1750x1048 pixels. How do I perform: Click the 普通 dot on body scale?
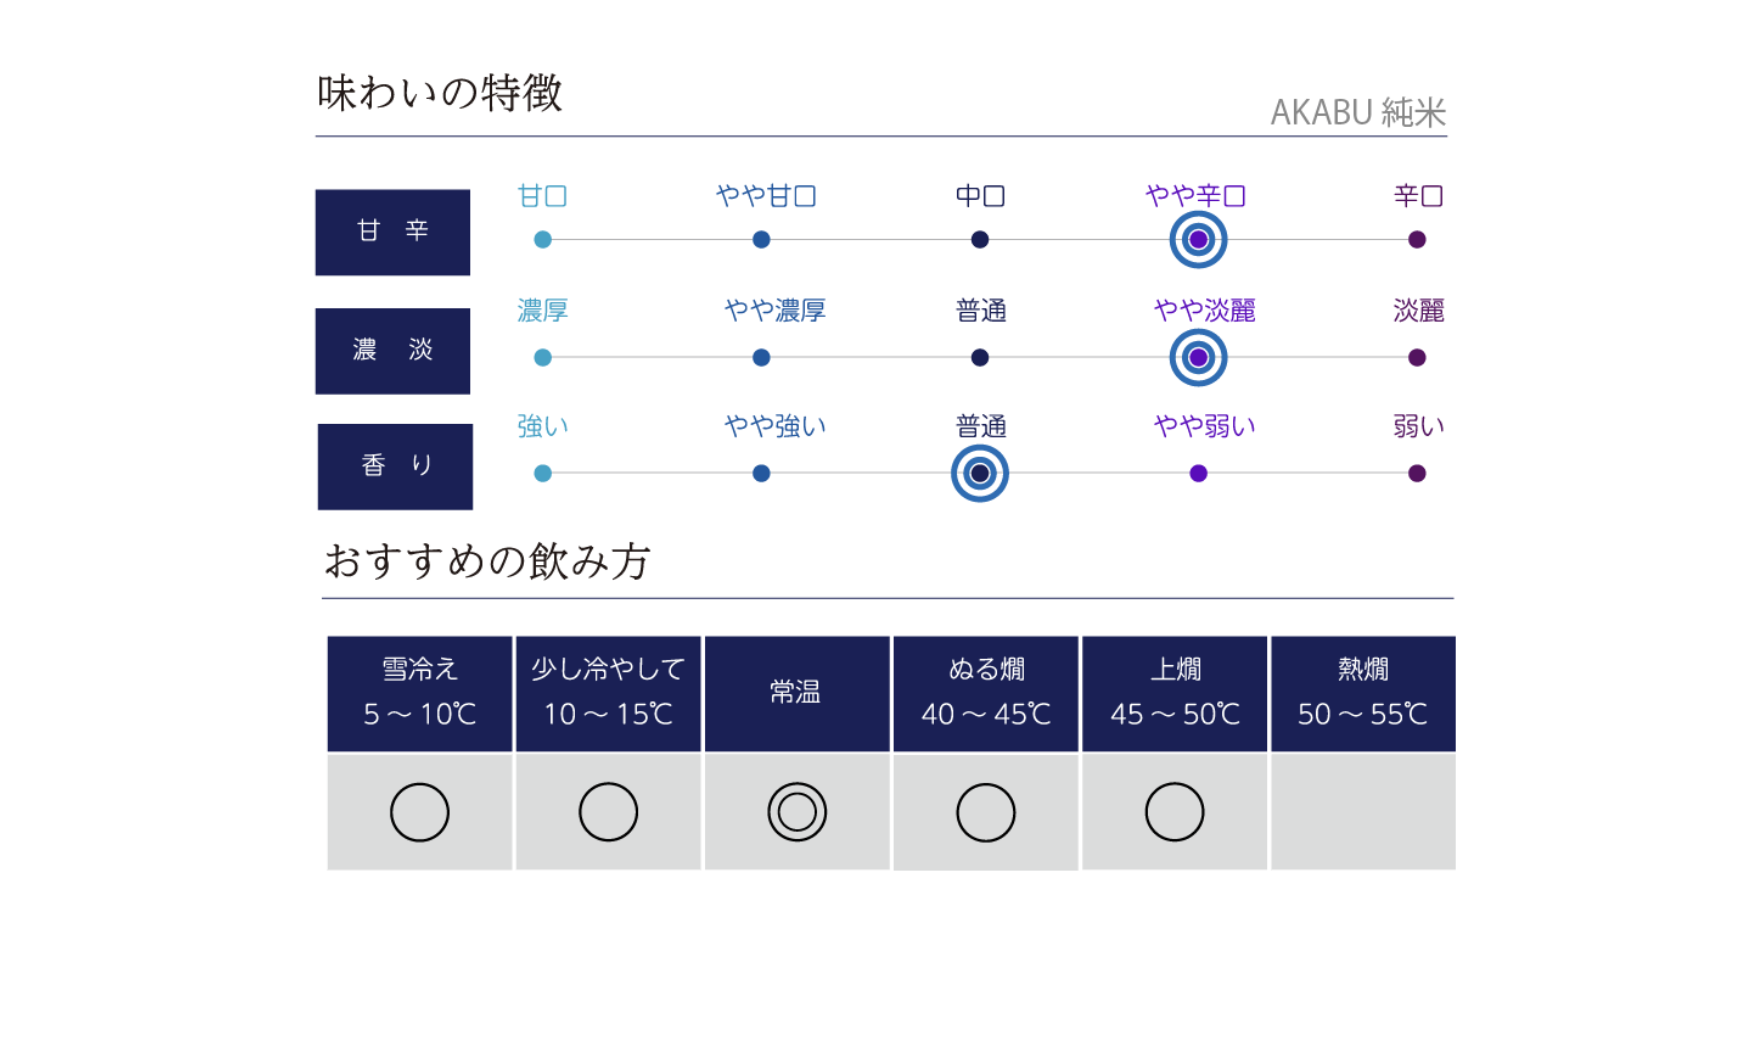(980, 358)
